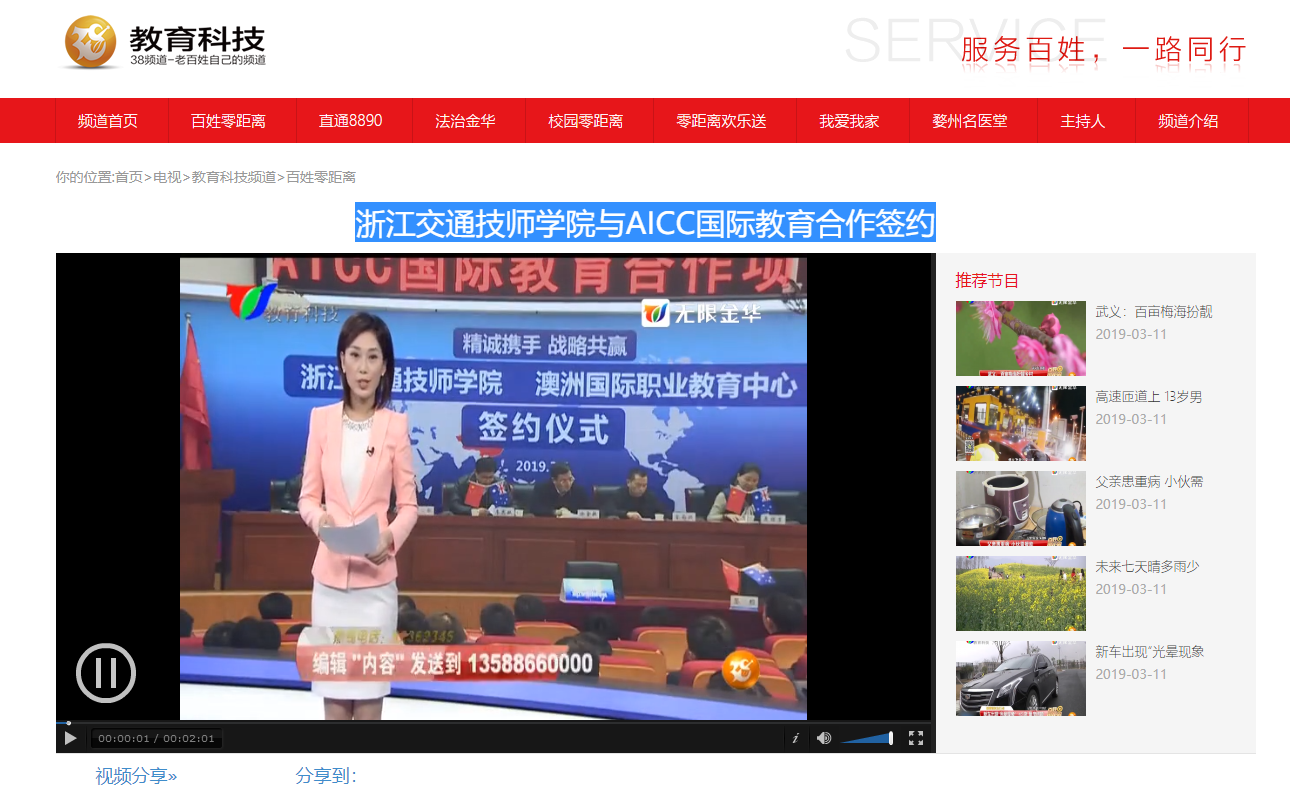Open thumbnail for 高速匝道上 13岁男

pos(1020,423)
